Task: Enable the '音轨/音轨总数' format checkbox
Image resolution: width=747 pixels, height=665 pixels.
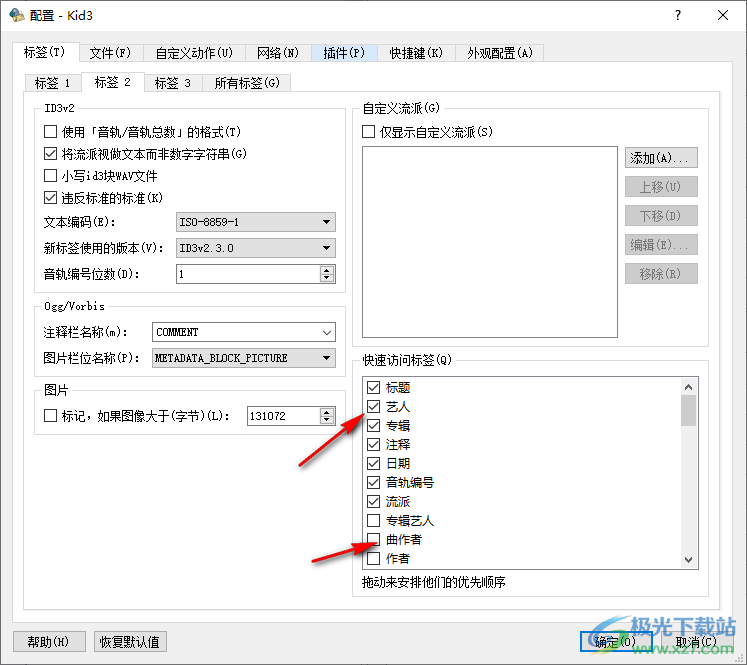Action: pyautogui.click(x=51, y=132)
